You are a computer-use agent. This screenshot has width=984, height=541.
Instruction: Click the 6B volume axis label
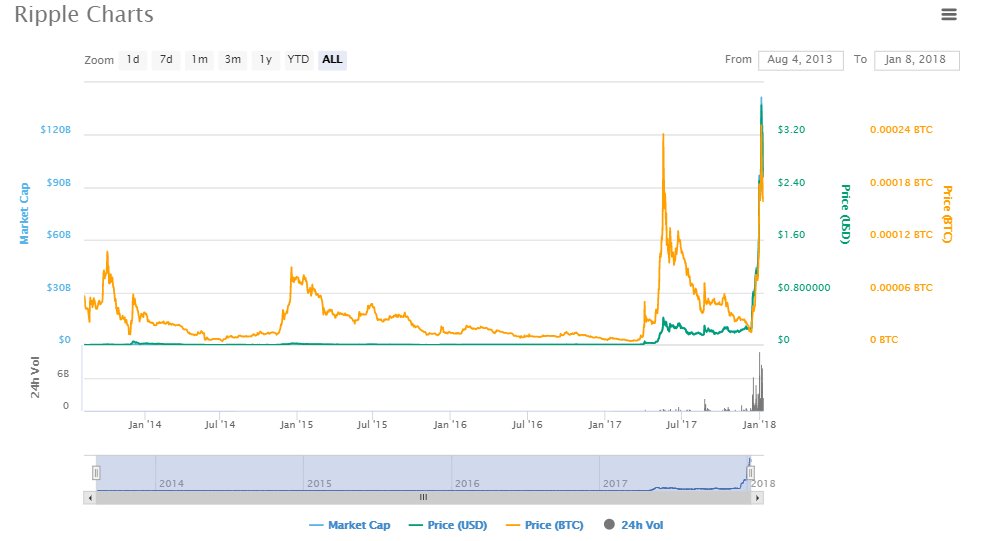63,374
